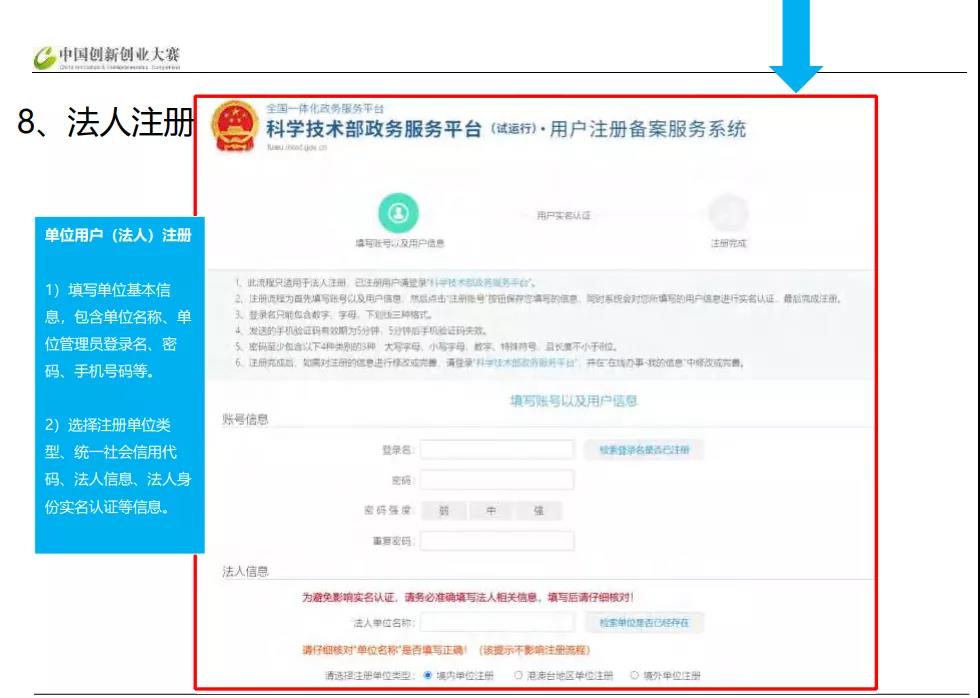
Task: Click the 法人单位名称 text box
Action: 497,623
